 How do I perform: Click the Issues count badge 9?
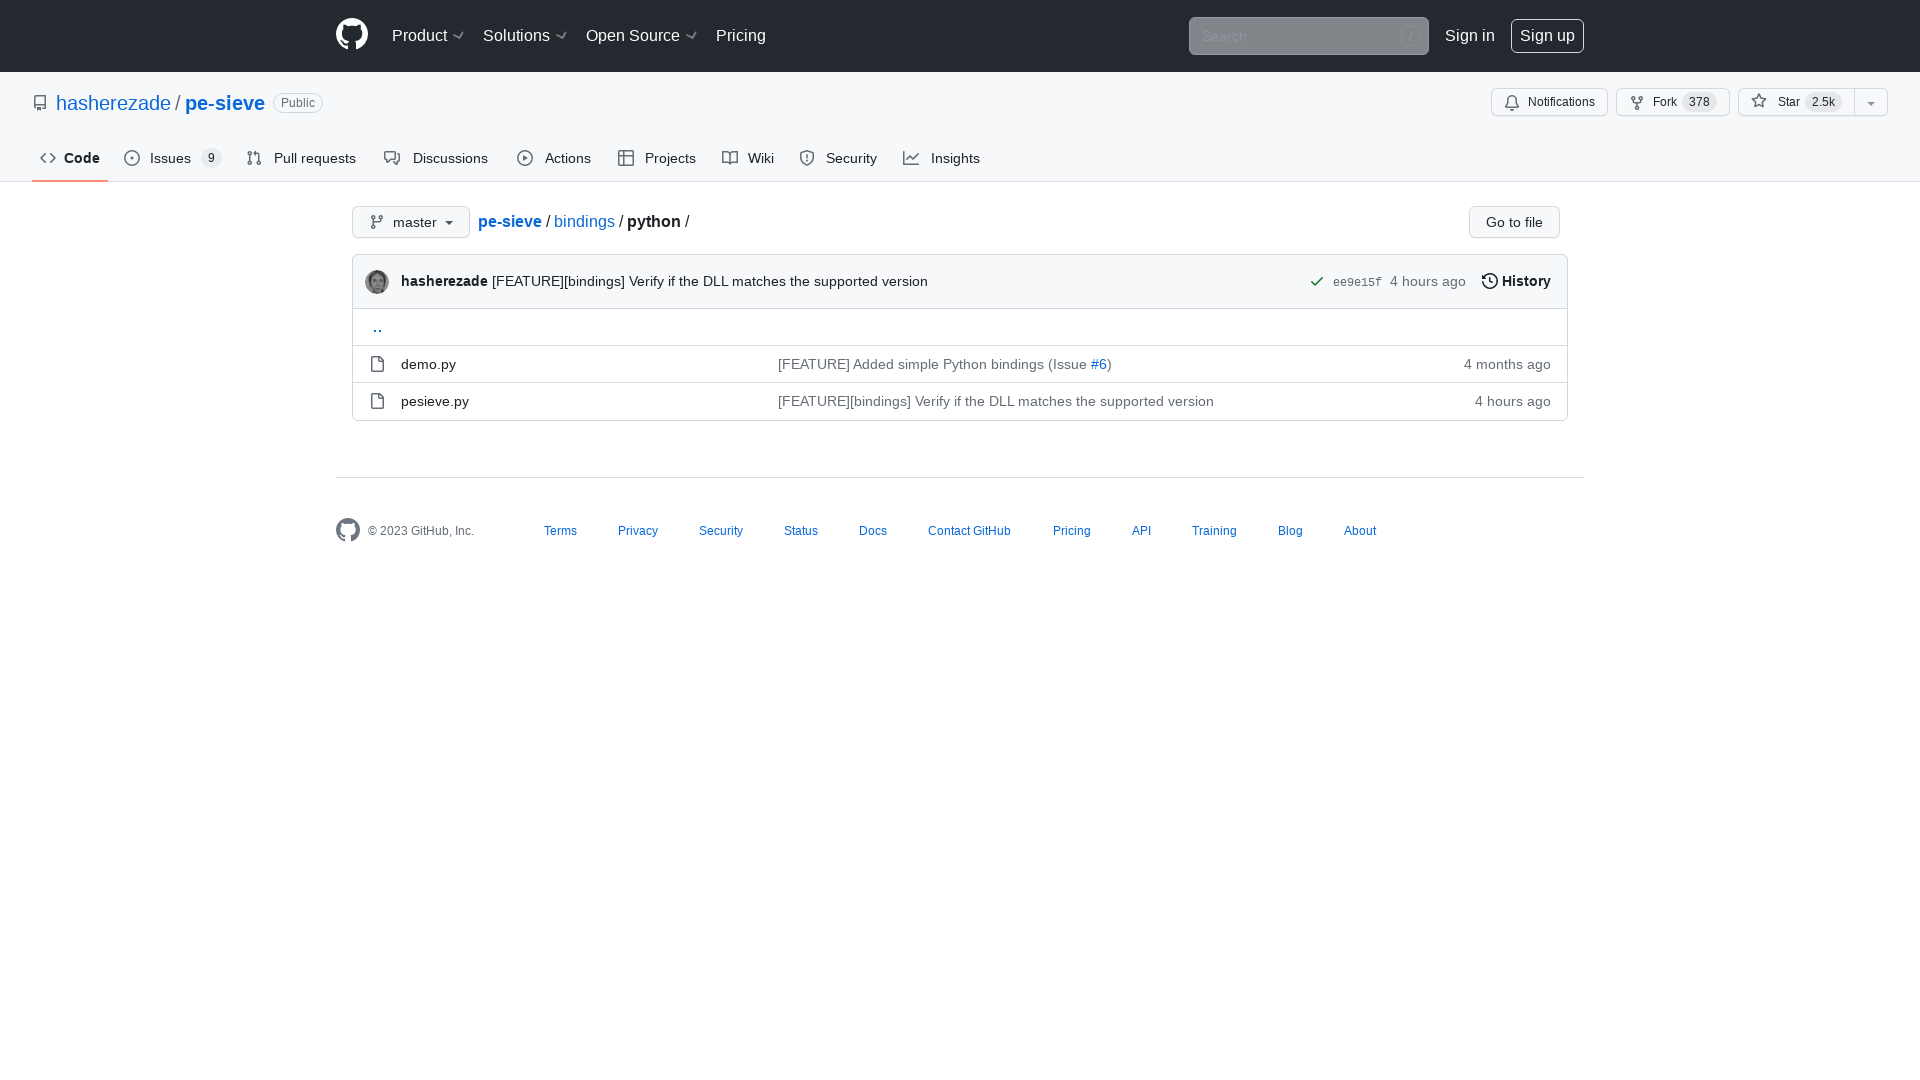click(211, 158)
